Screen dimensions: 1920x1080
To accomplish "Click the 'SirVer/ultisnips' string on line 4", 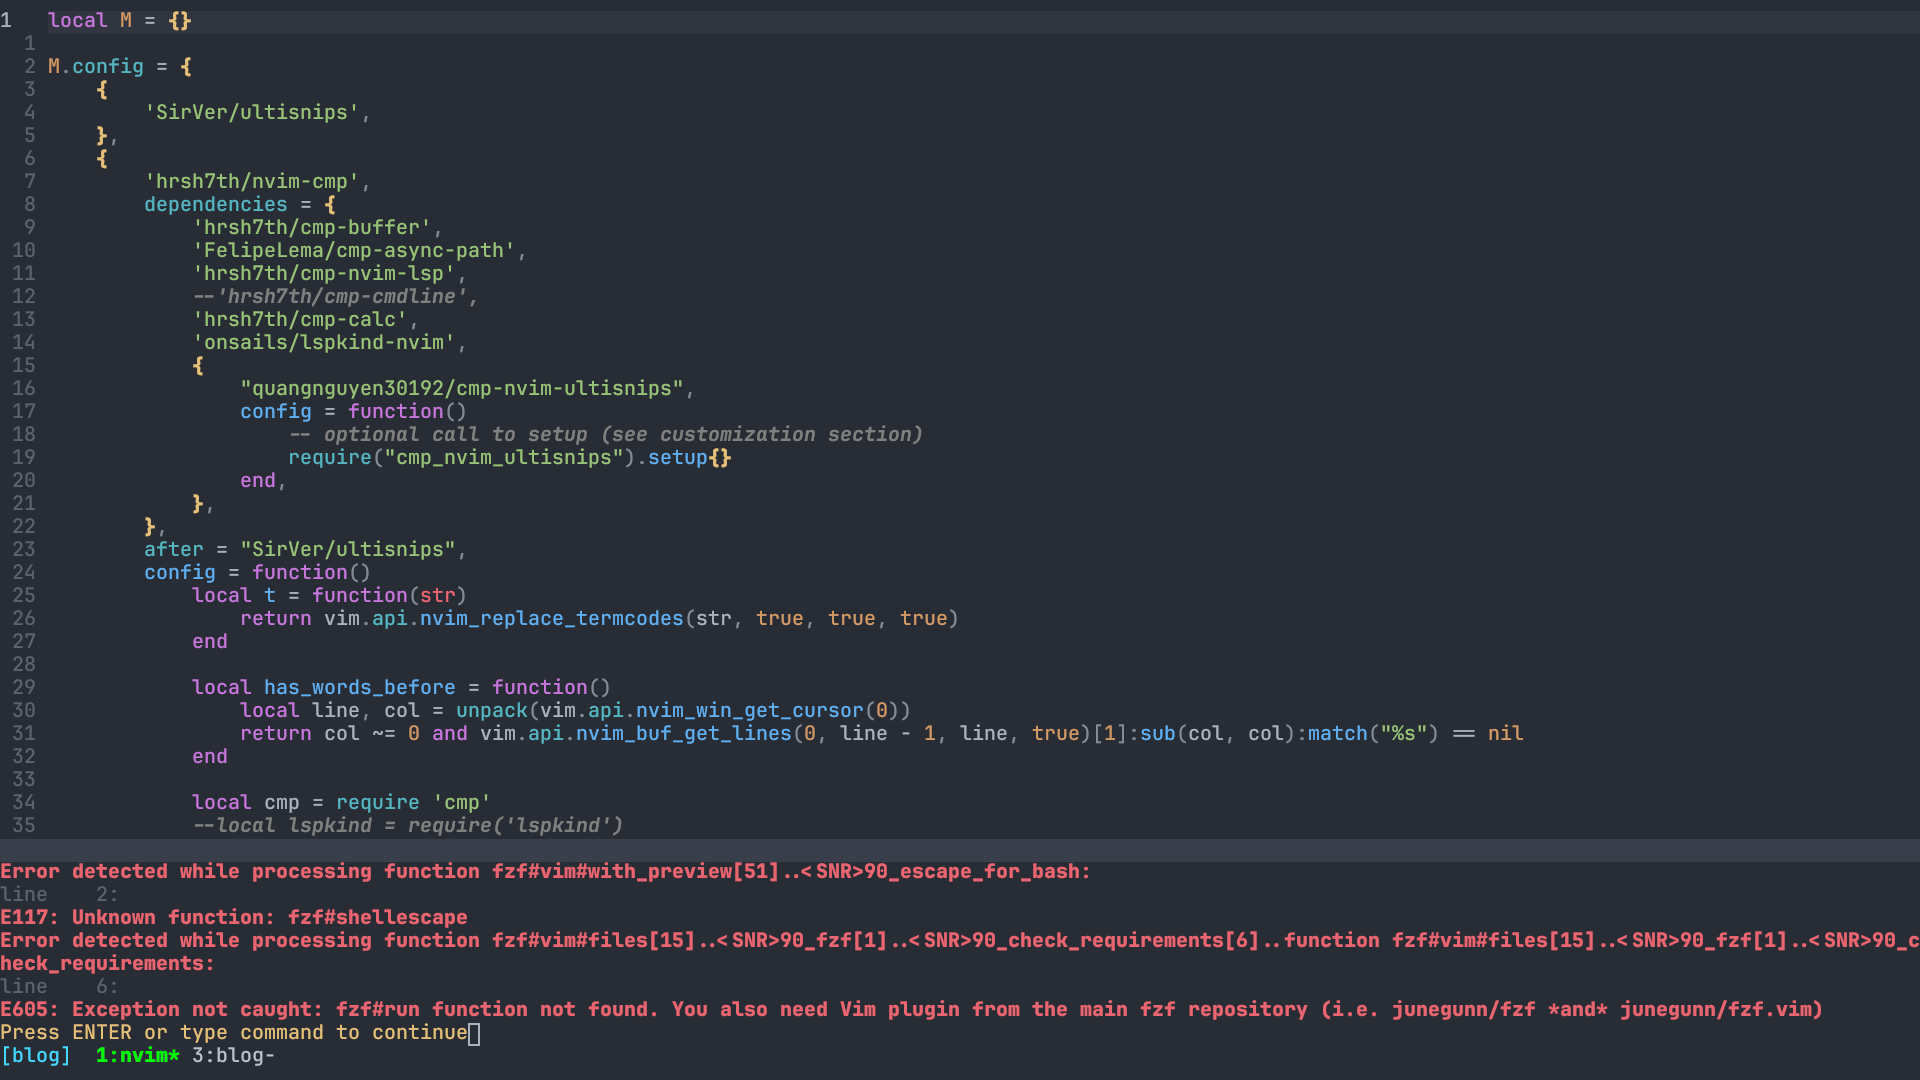I will 252,112.
